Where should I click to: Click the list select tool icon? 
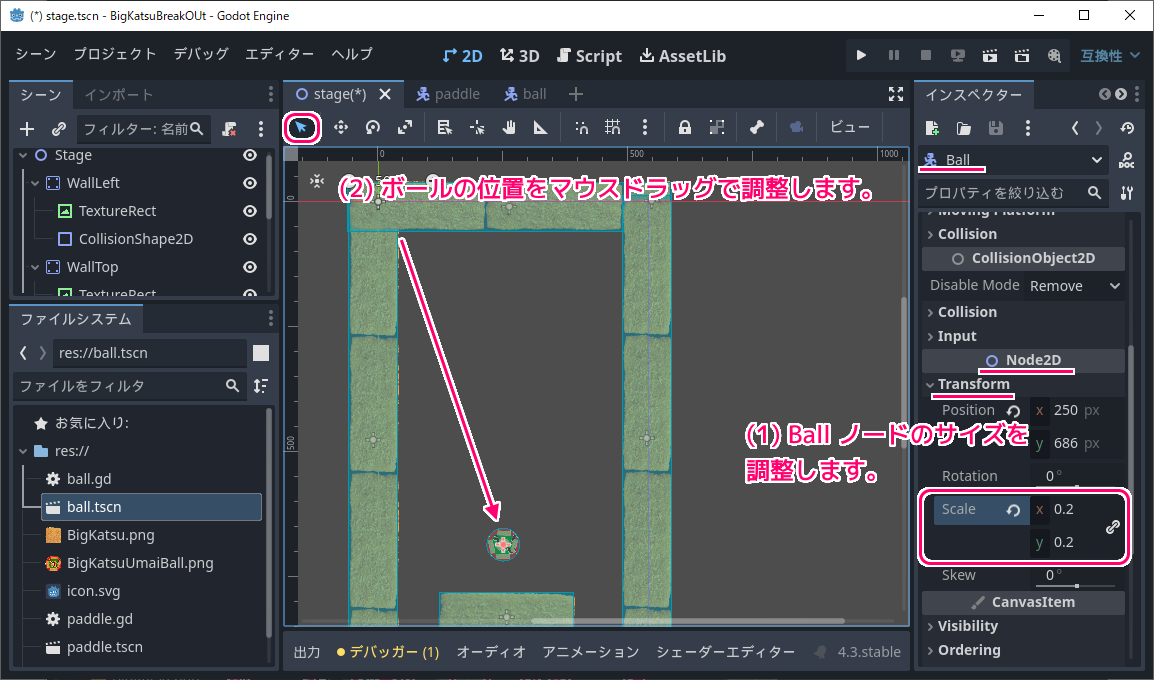tap(445, 127)
